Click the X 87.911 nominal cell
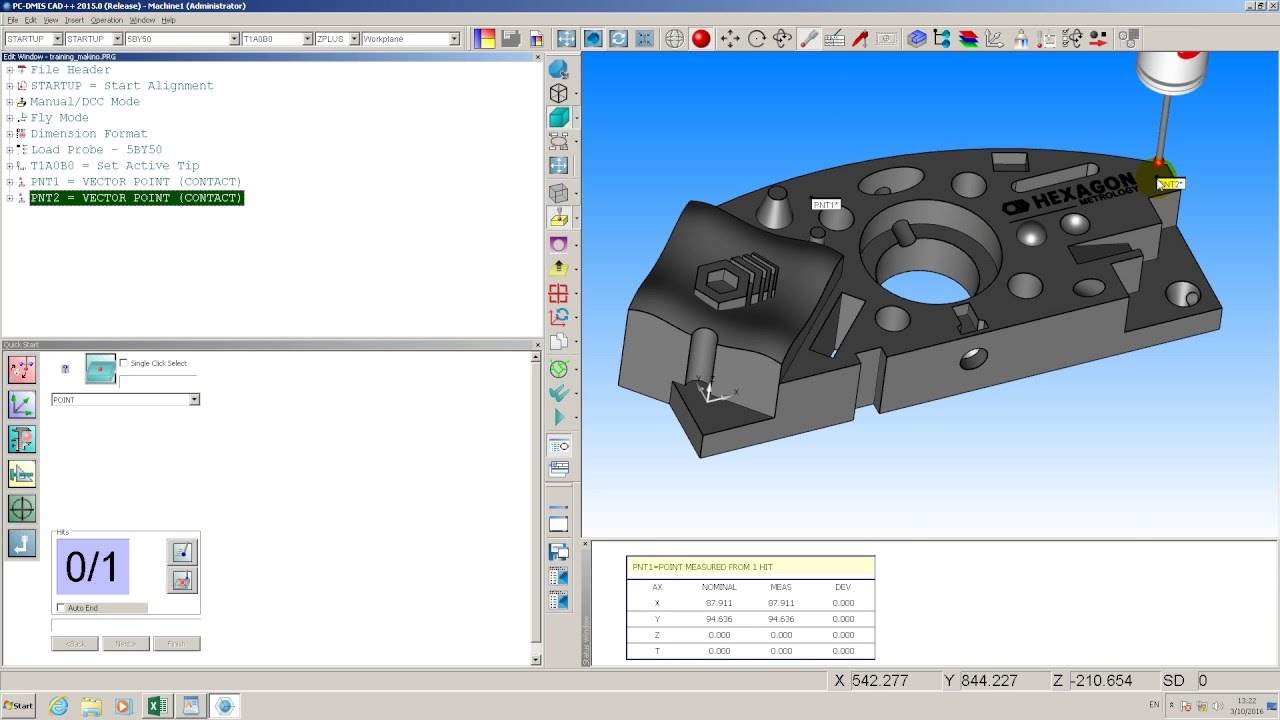 (719, 603)
